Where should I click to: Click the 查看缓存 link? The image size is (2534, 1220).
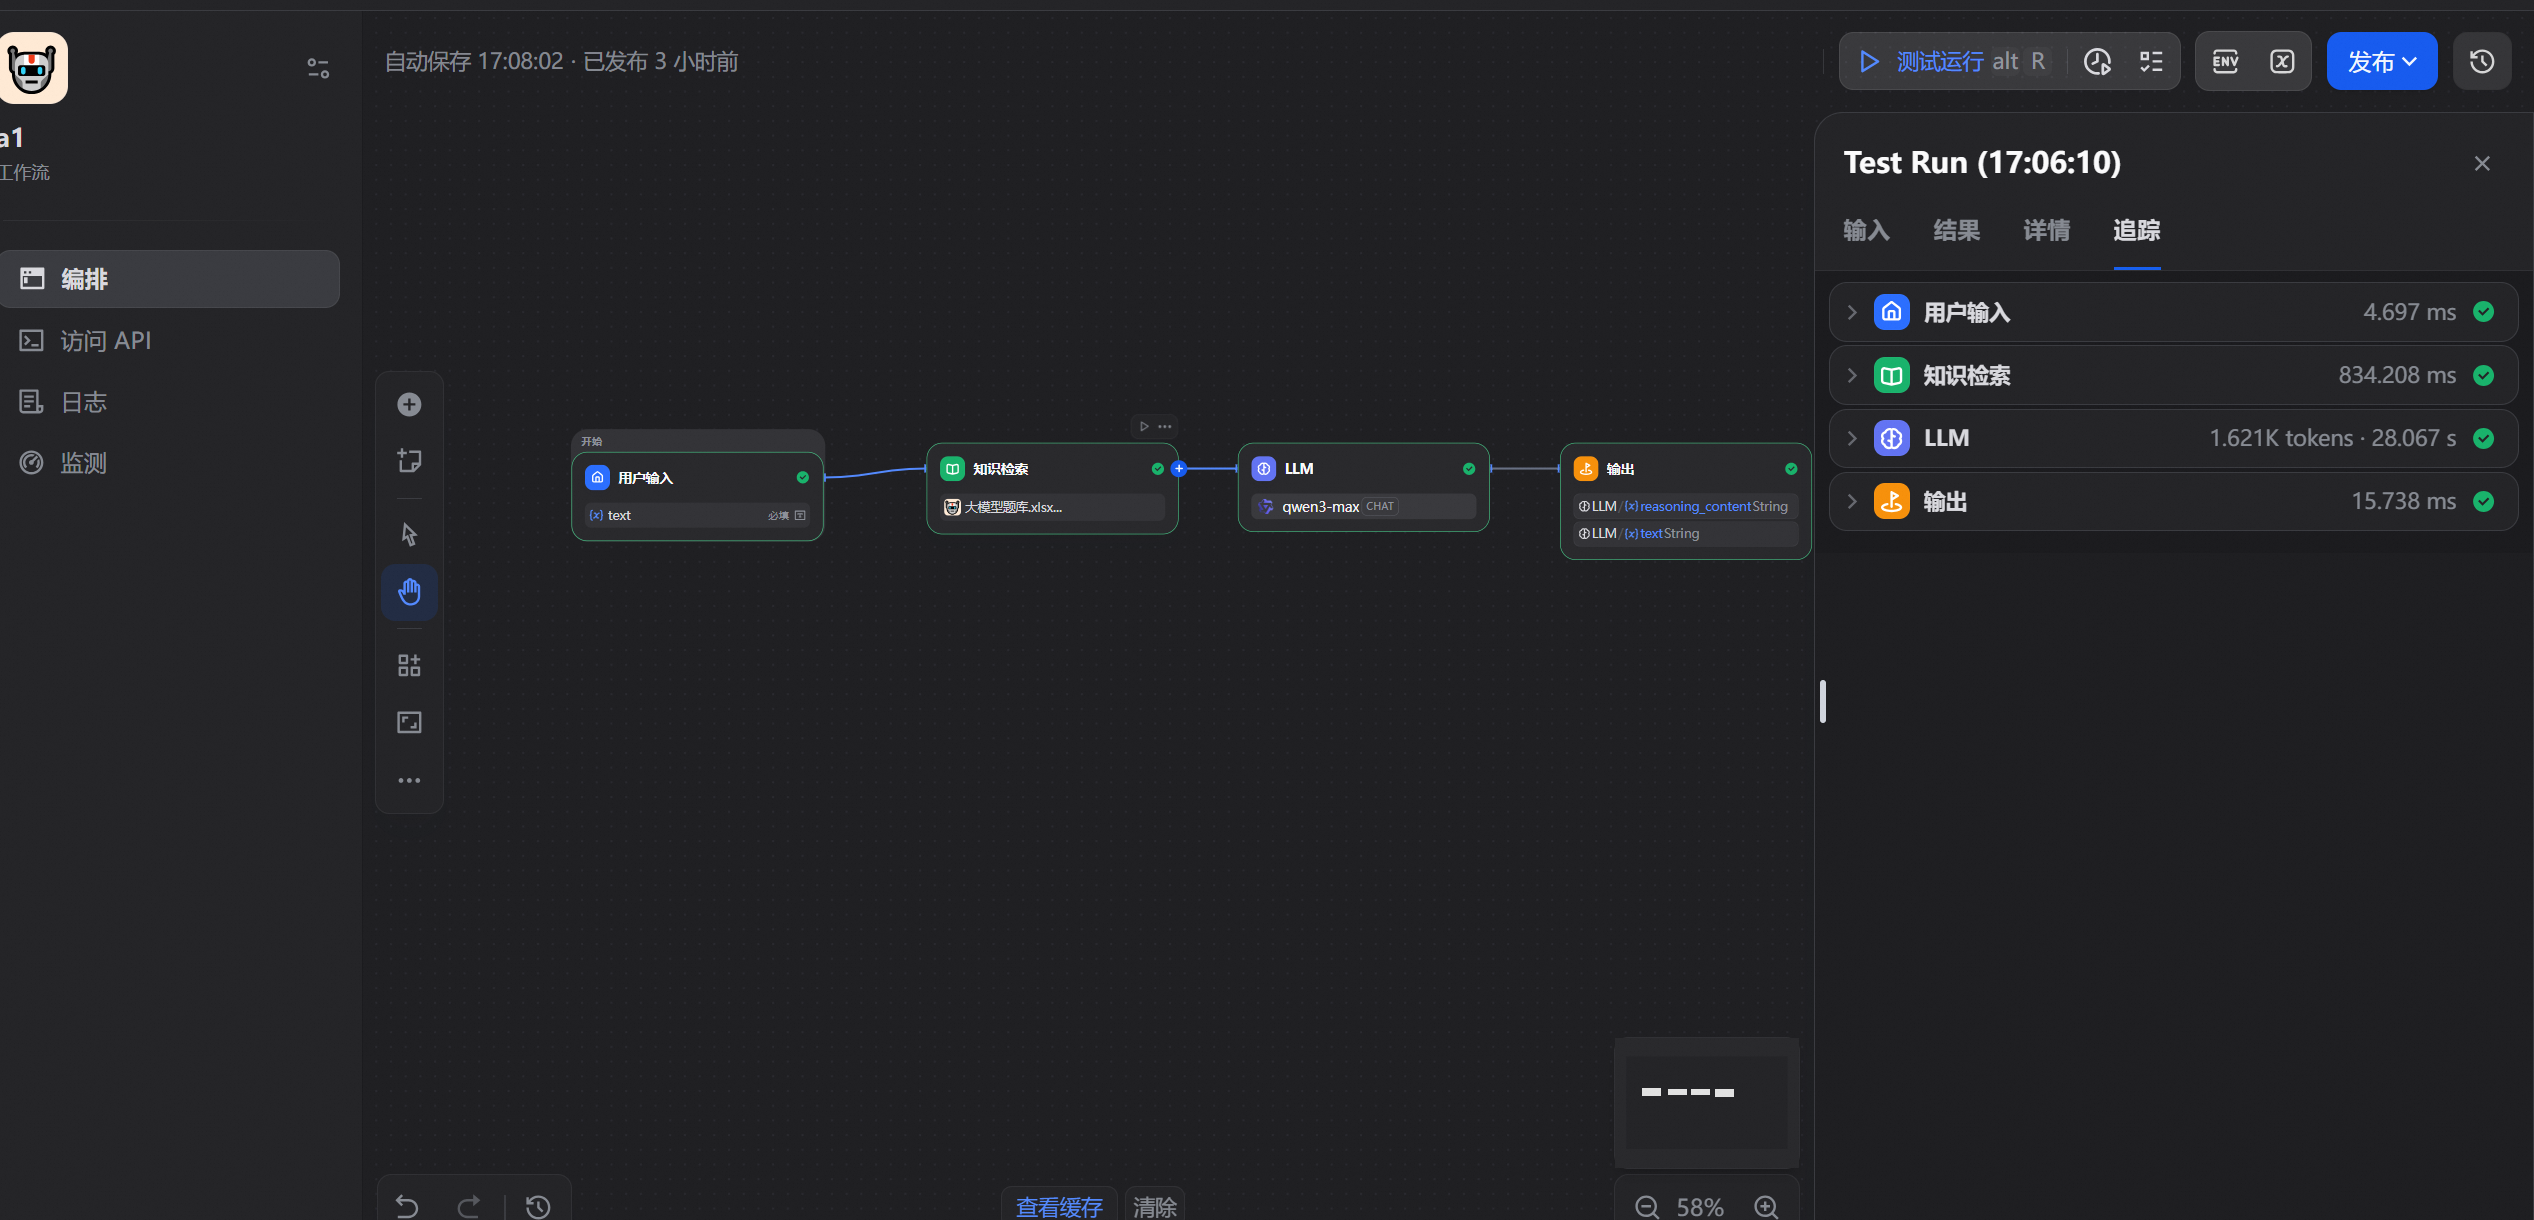tap(1059, 1207)
